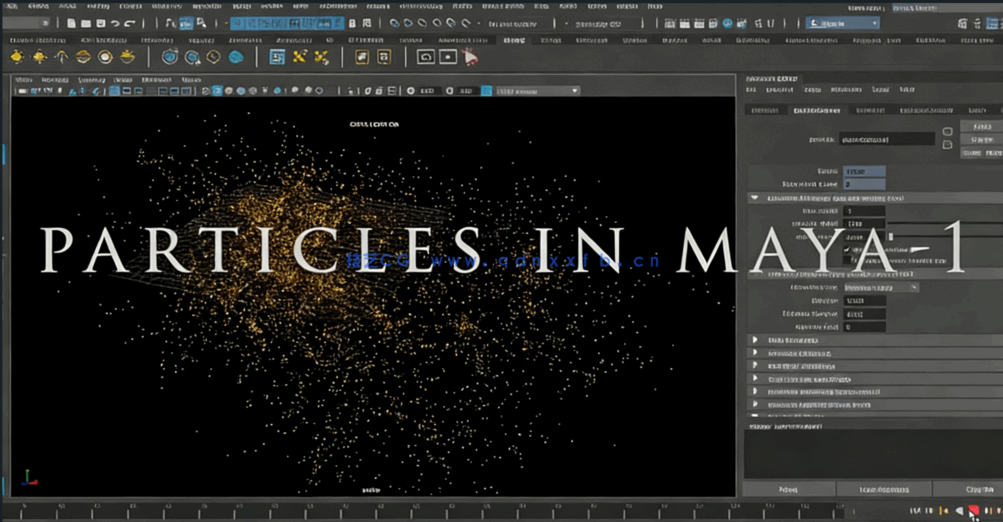
Task: Open the workspace dropdown at top right
Action: coord(842,23)
